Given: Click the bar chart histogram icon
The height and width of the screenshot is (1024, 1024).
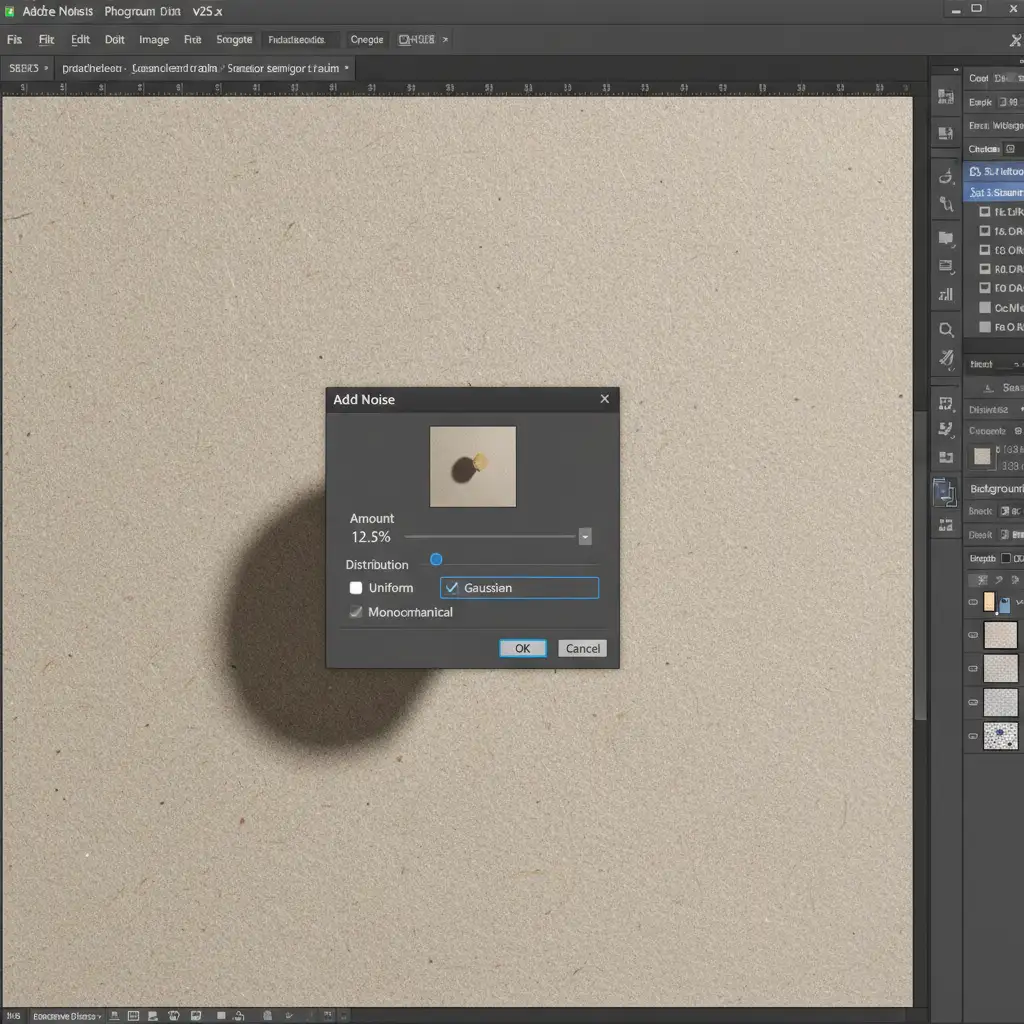Looking at the screenshot, I should [x=945, y=295].
